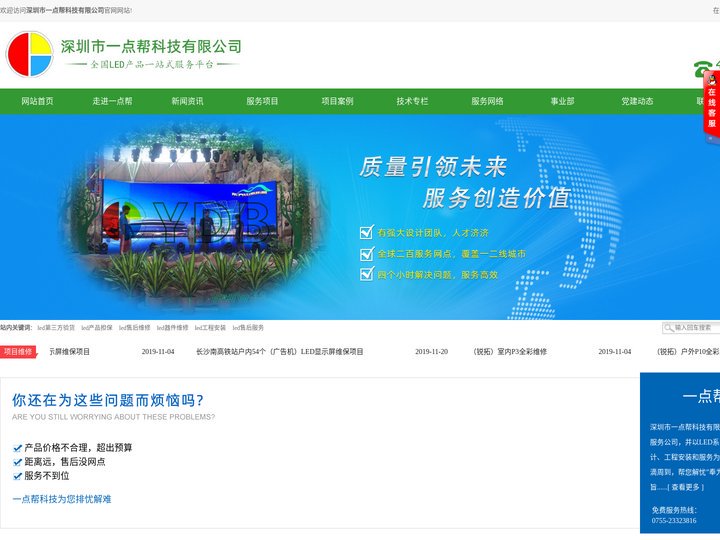Open （锐拓）室内P3全彩维修 ticker item
720x540 pixels.
[x=510, y=352]
